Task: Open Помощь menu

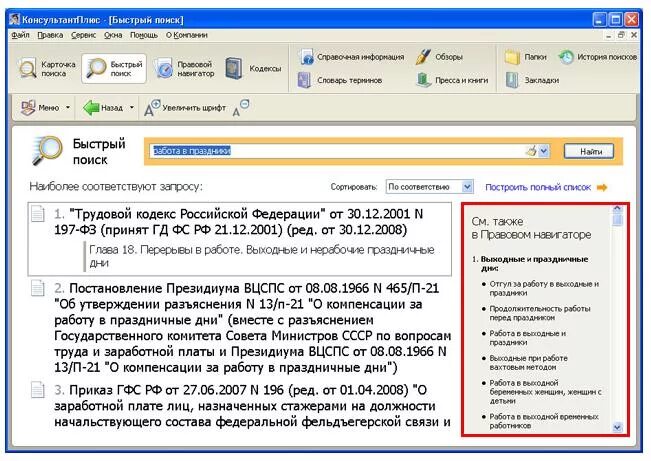Action: click(x=144, y=35)
